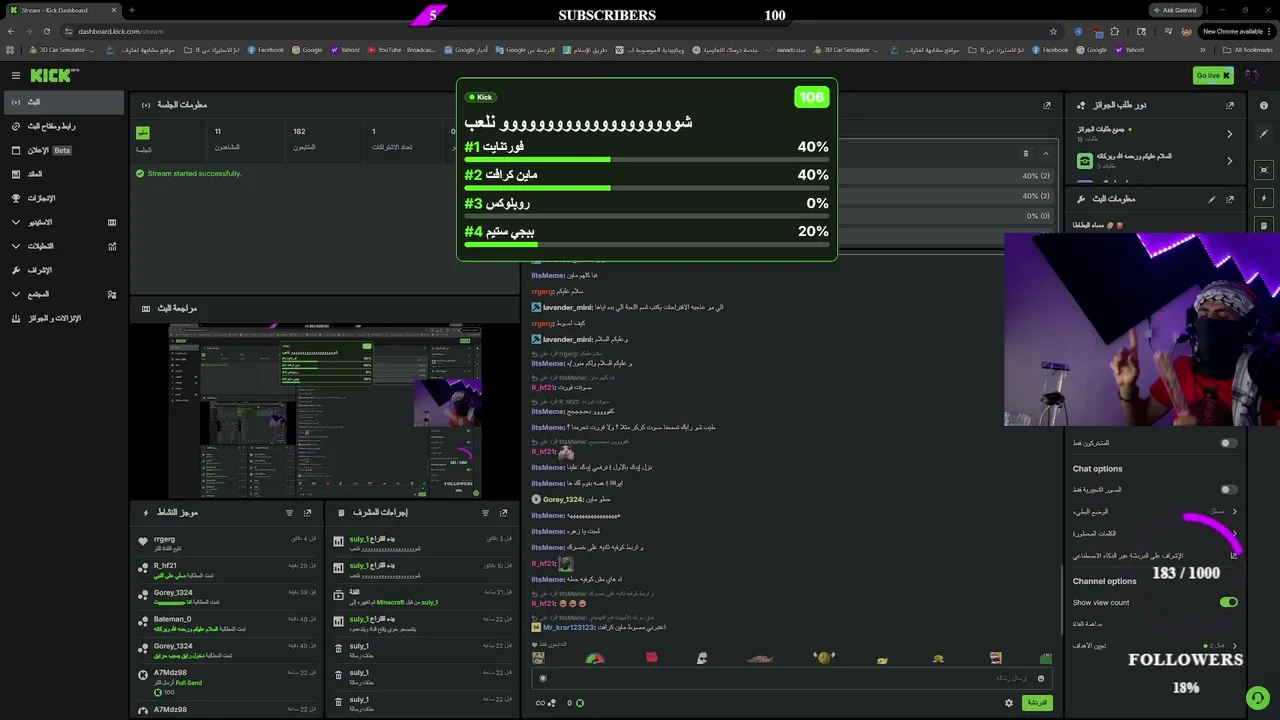The height and width of the screenshot is (720, 1280).
Task: Send the message with the green chat button
Action: coord(1037,703)
